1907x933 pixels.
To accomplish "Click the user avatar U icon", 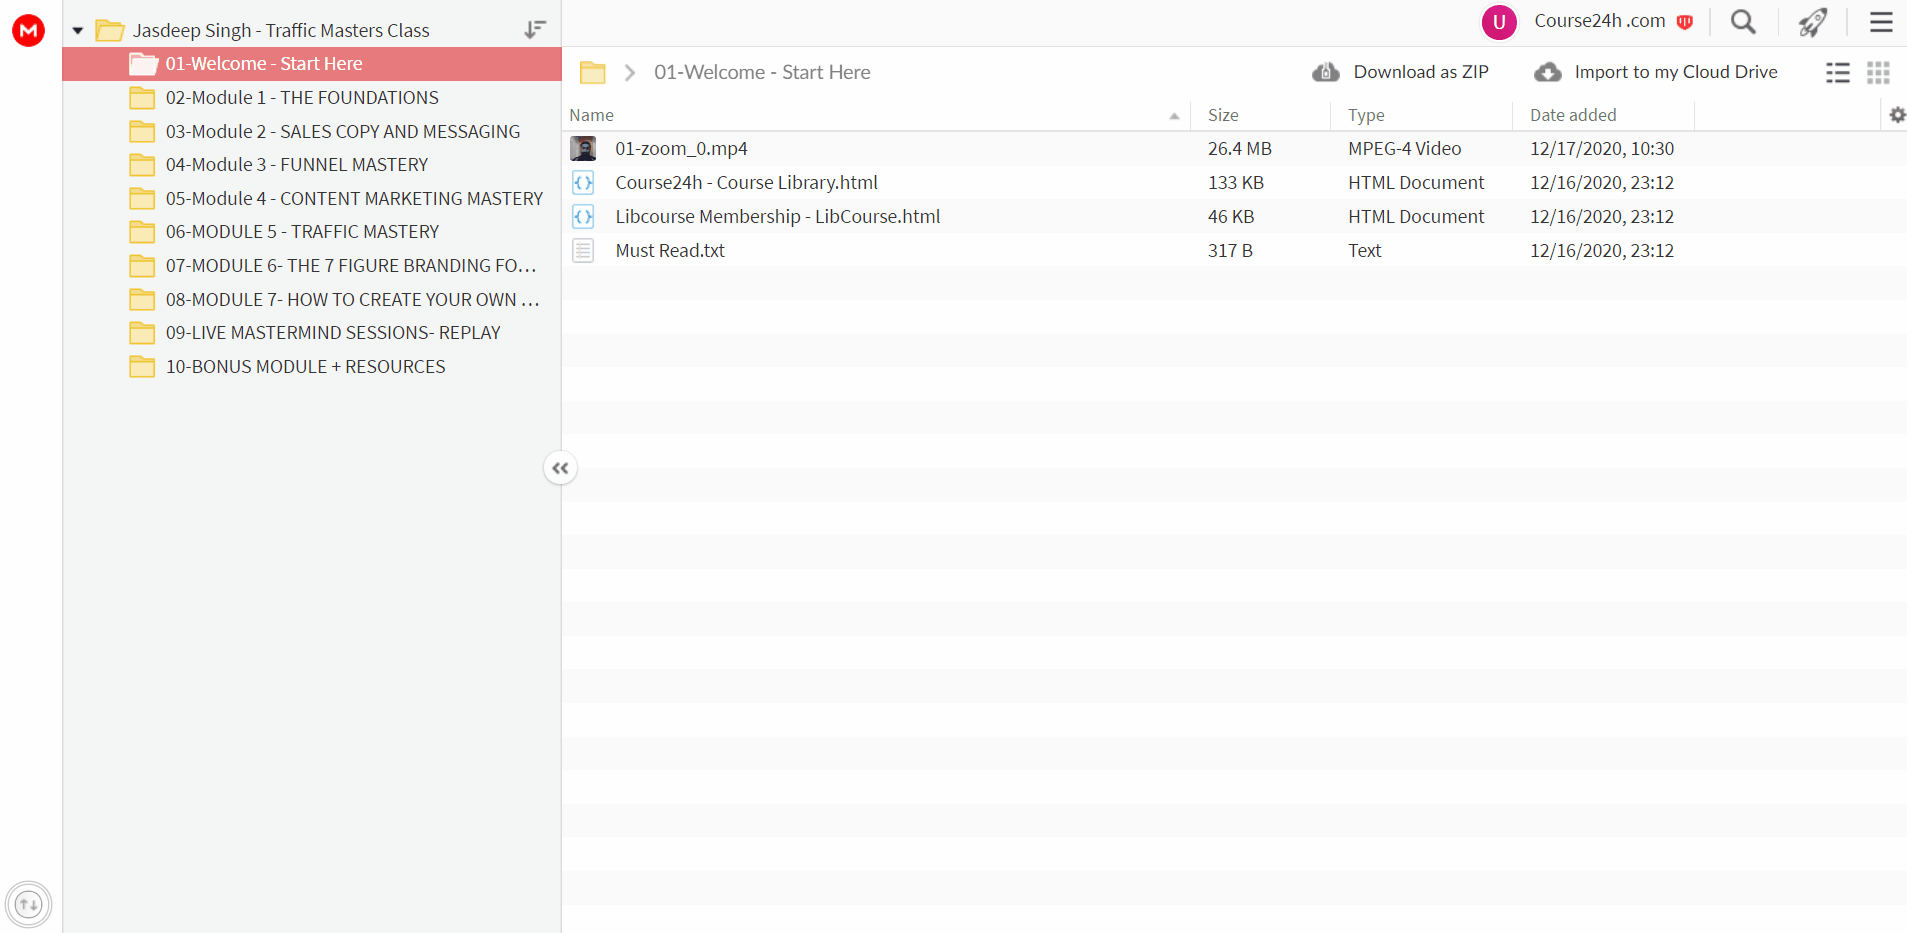I will pos(1499,22).
